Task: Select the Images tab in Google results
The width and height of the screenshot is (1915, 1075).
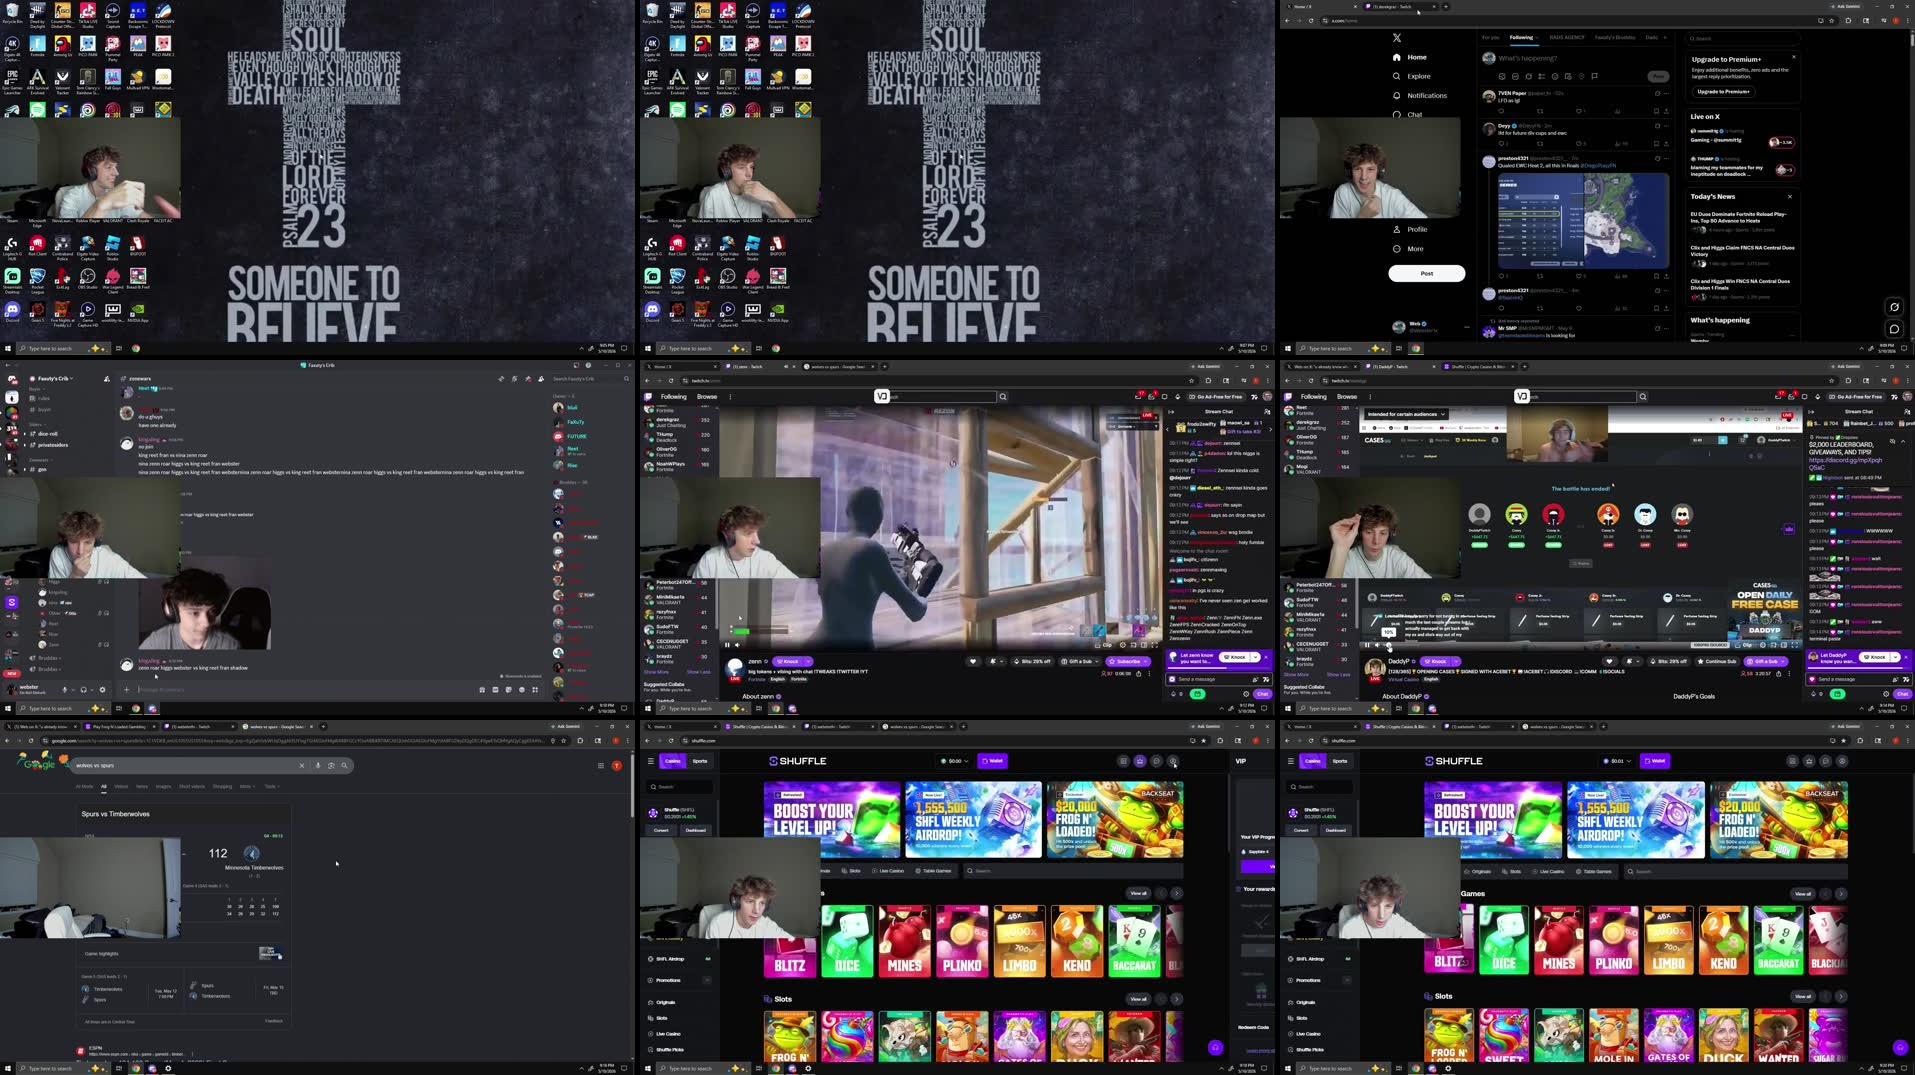Action: coord(163,786)
